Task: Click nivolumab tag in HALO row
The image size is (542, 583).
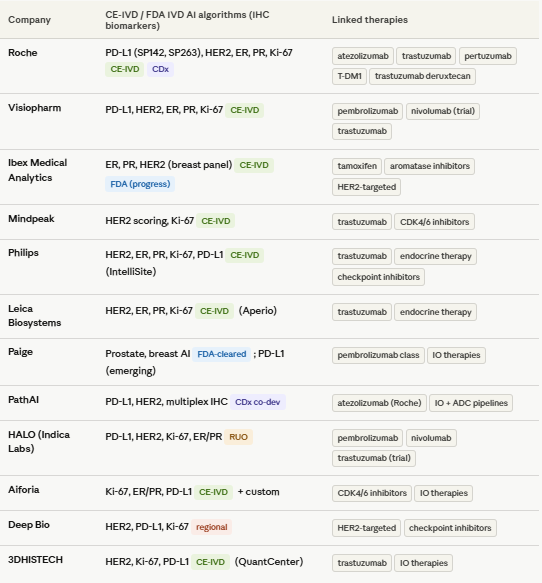Action: tap(431, 438)
